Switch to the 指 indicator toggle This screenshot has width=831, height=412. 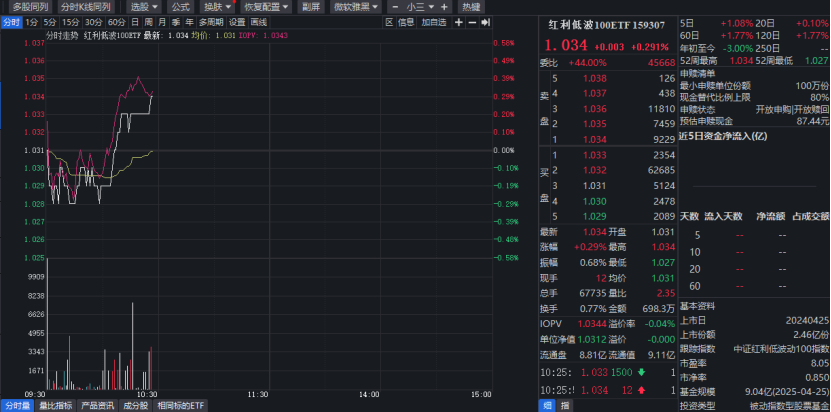(x=565, y=406)
